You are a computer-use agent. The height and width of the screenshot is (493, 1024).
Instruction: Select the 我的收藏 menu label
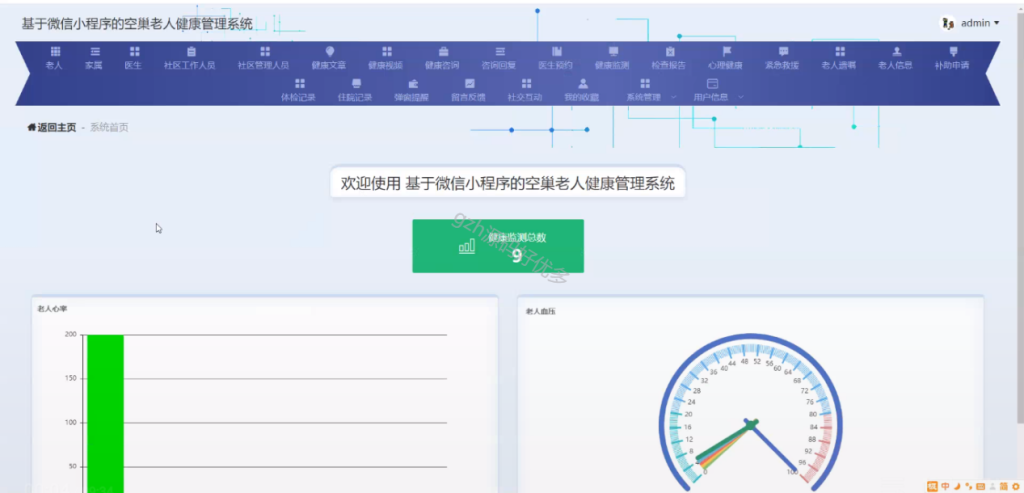(x=583, y=97)
